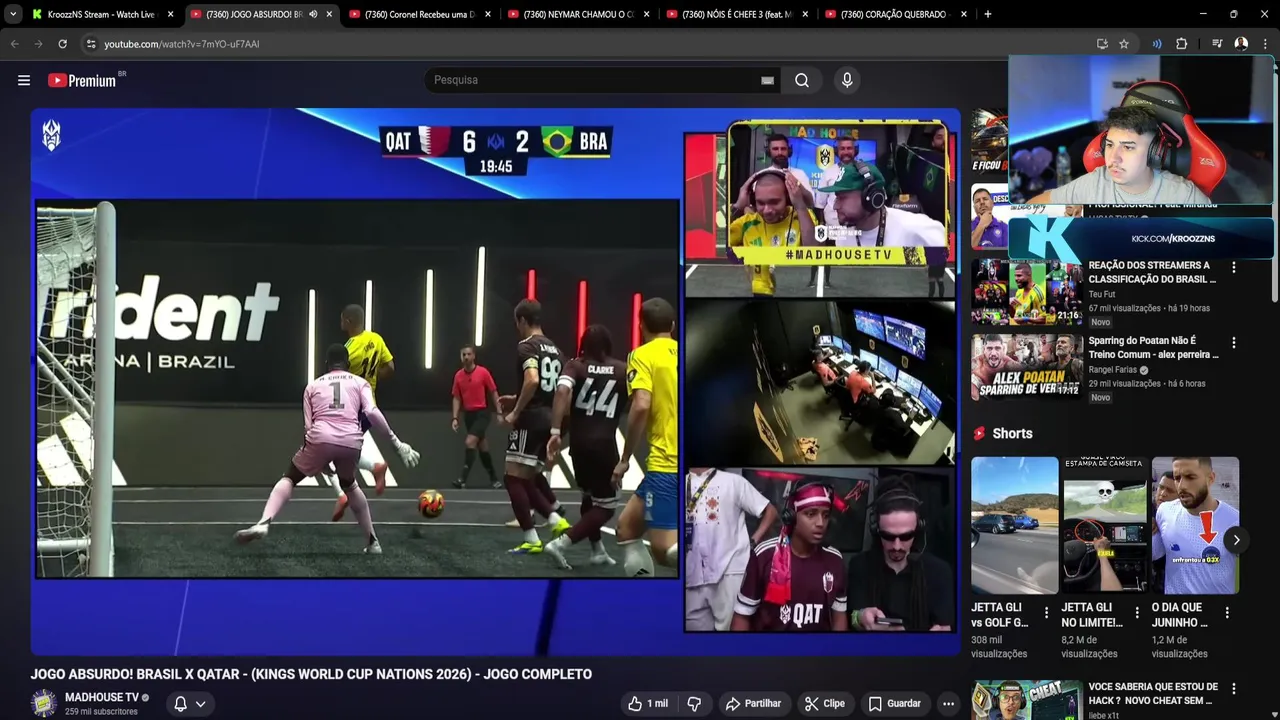Open options for VOCE SABERIA video

pyautogui.click(x=1234, y=689)
